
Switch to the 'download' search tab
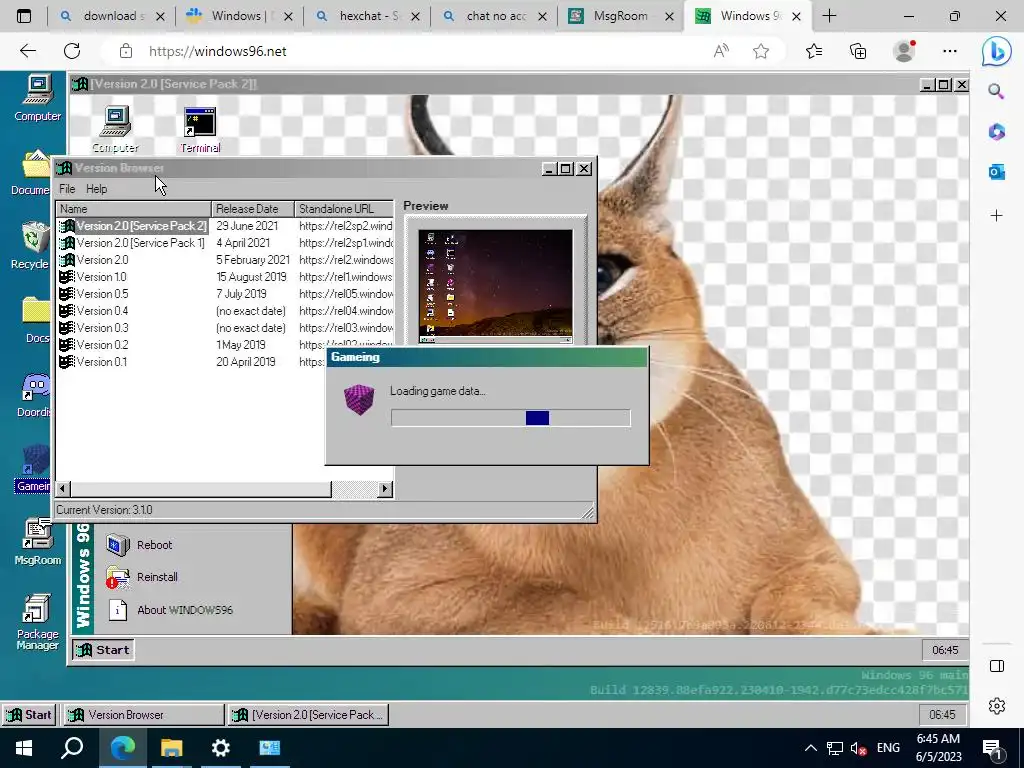point(112,16)
